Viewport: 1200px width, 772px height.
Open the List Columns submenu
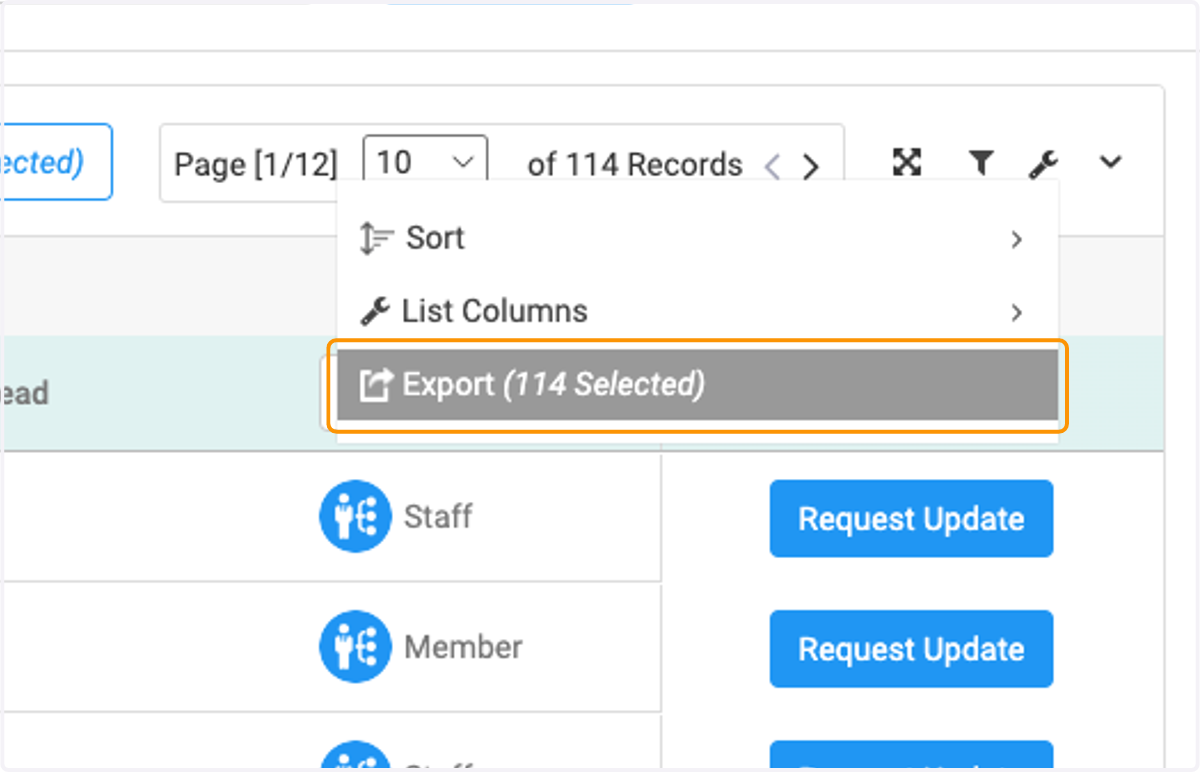697,312
